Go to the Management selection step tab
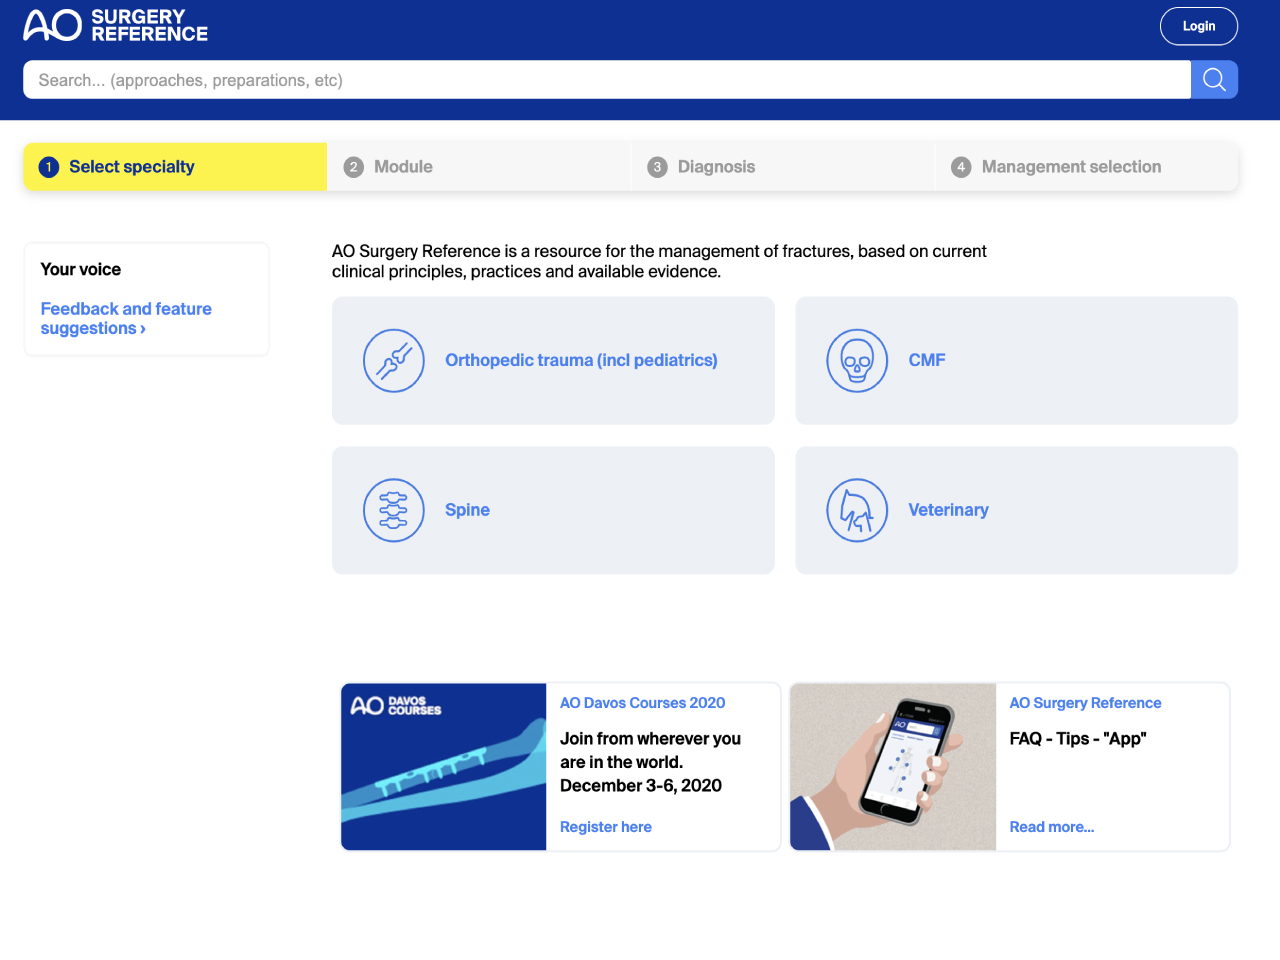The image size is (1280, 960). (x=1087, y=167)
